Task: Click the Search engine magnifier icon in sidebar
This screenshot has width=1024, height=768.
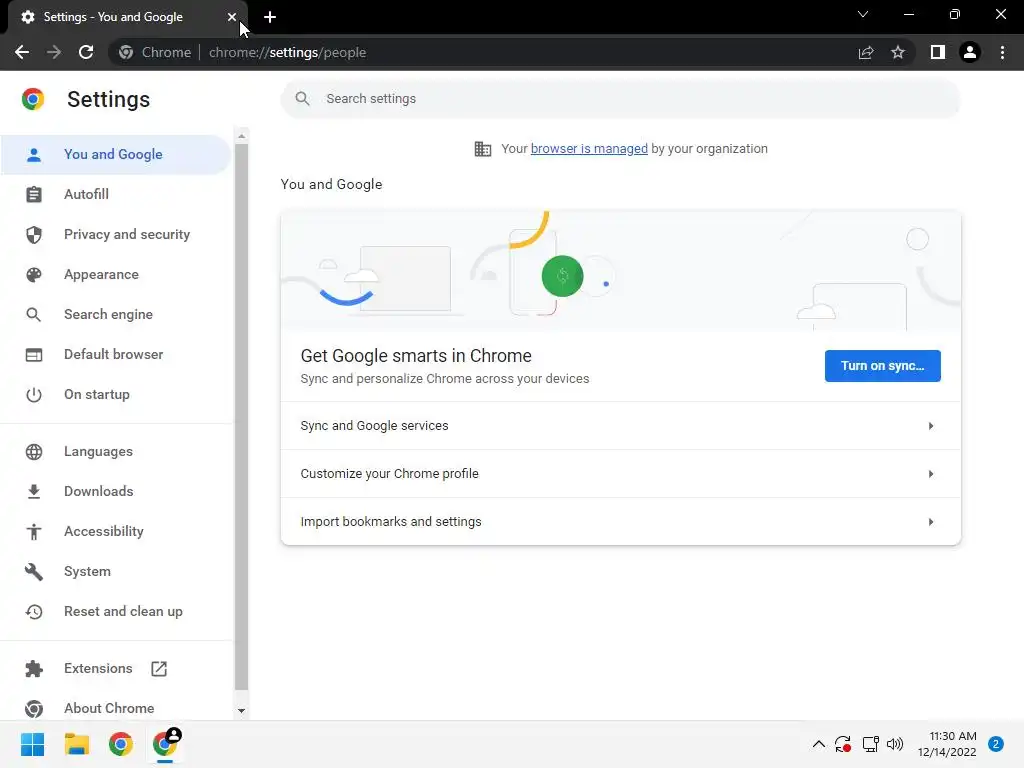Action: coord(34,315)
